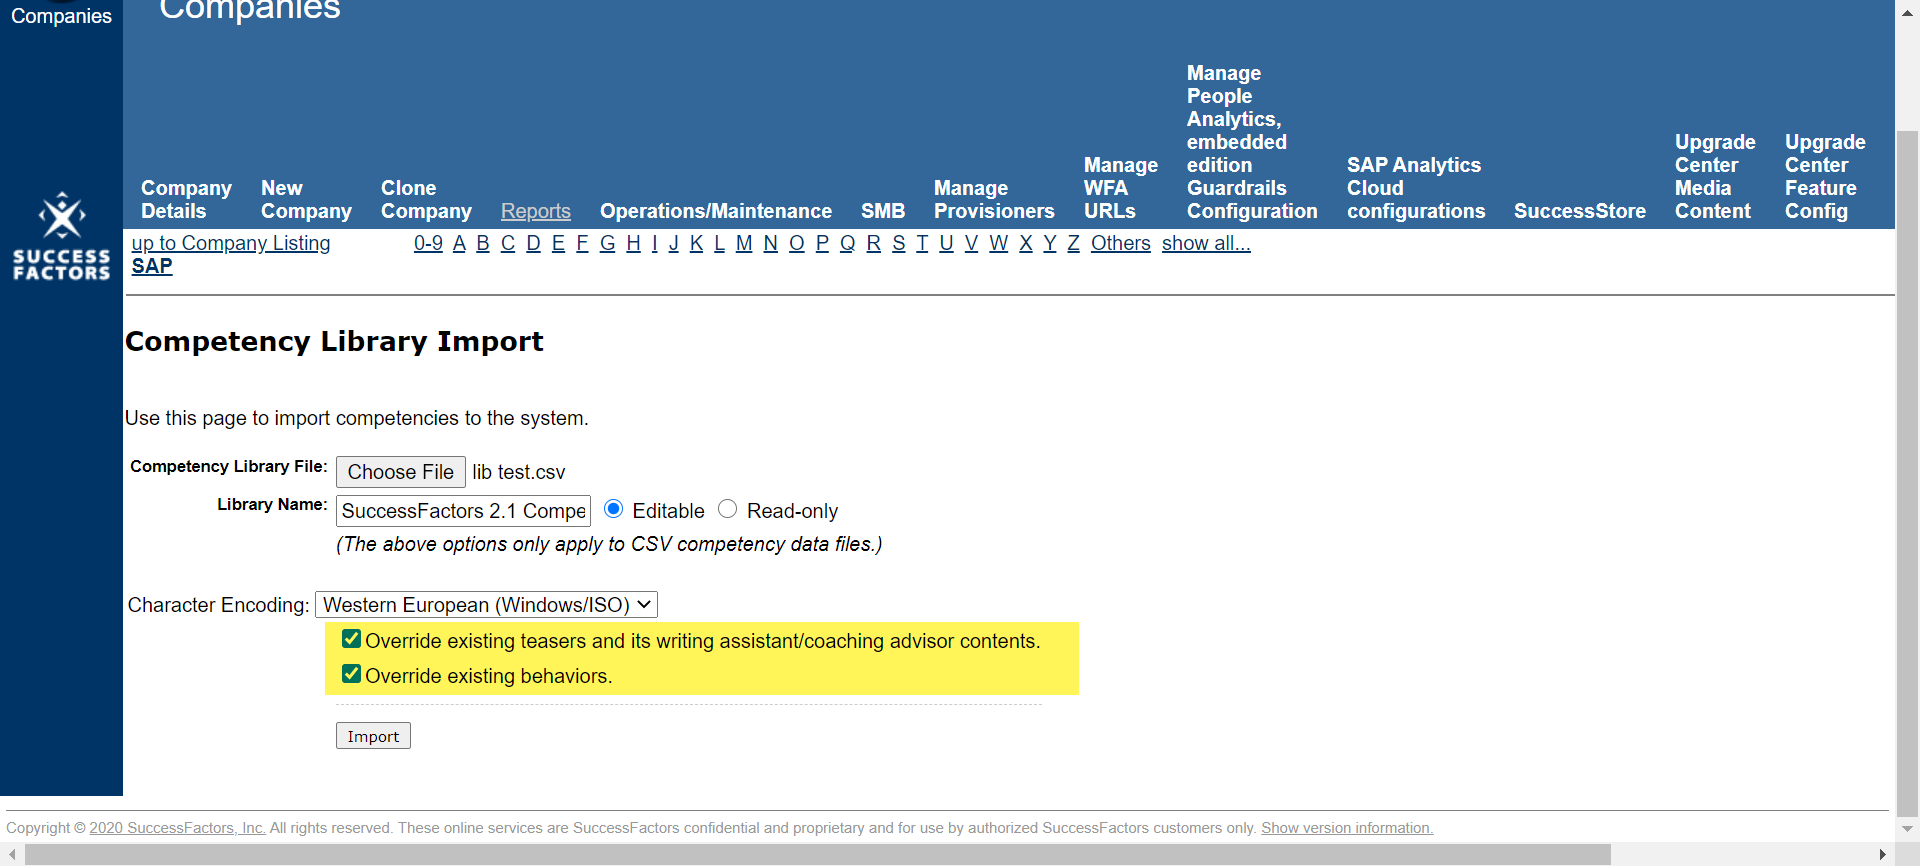
Task: Open Company Details menu
Action: tap(186, 200)
